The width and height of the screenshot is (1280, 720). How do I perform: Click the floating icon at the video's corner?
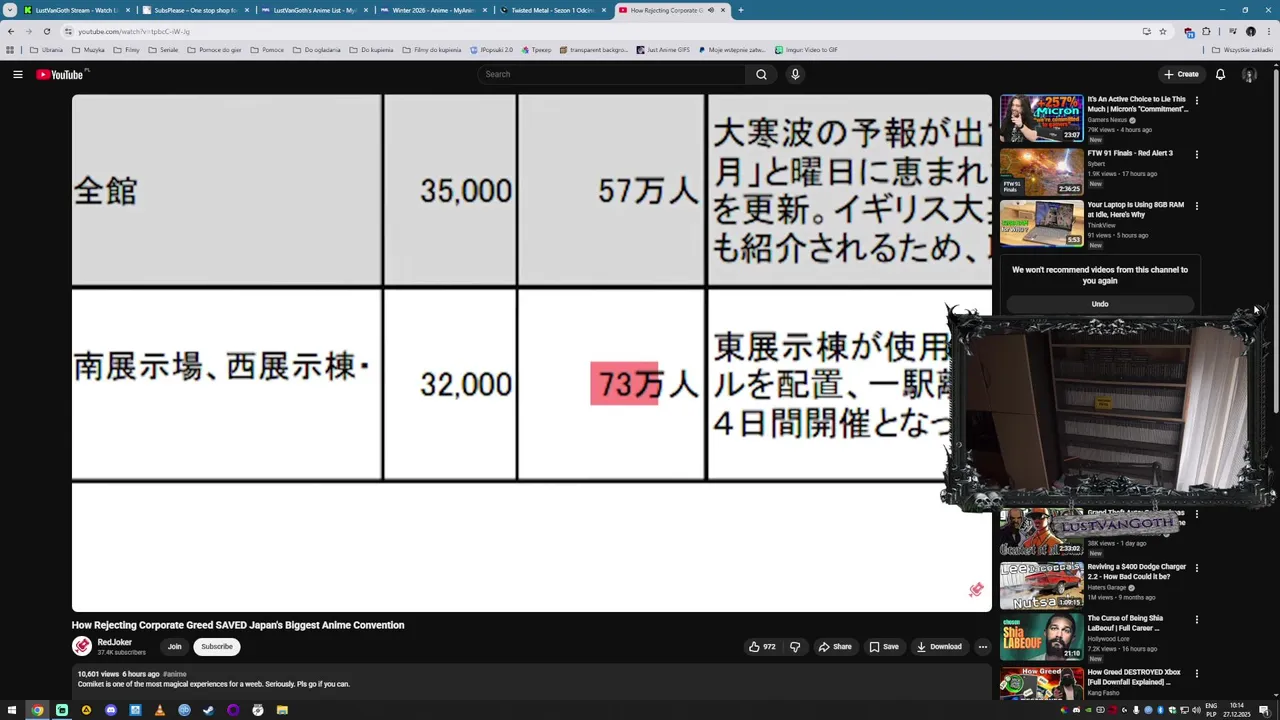click(976, 590)
